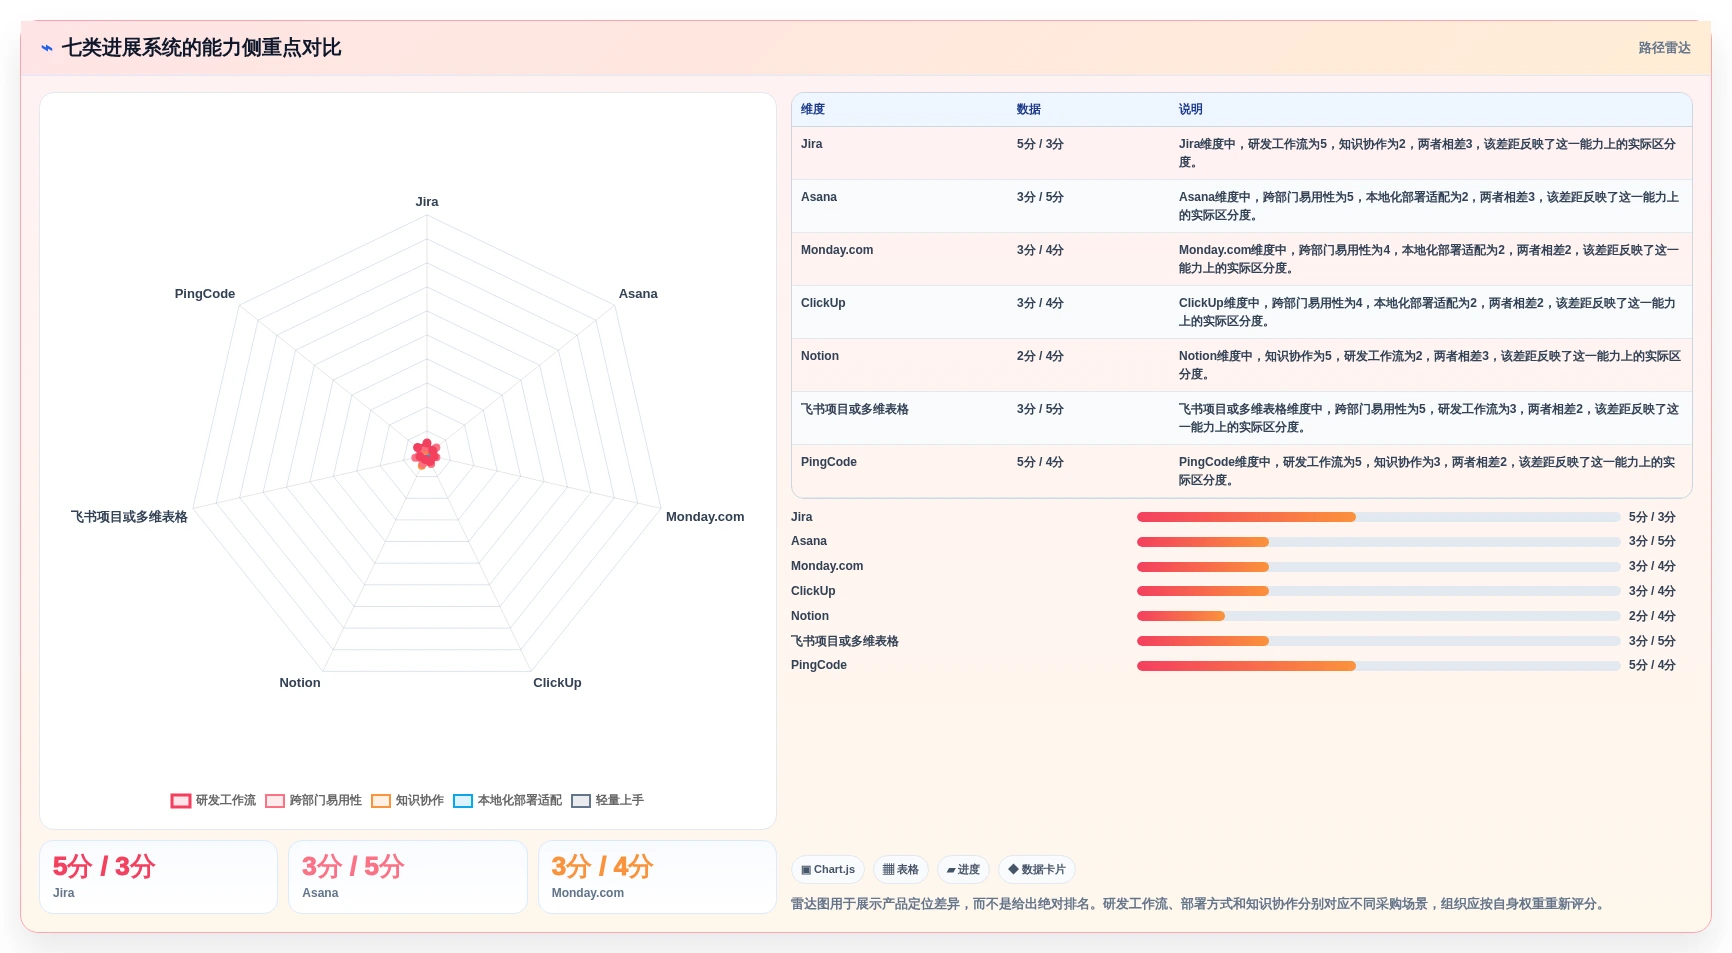Click the 说明 column header

click(x=1191, y=110)
